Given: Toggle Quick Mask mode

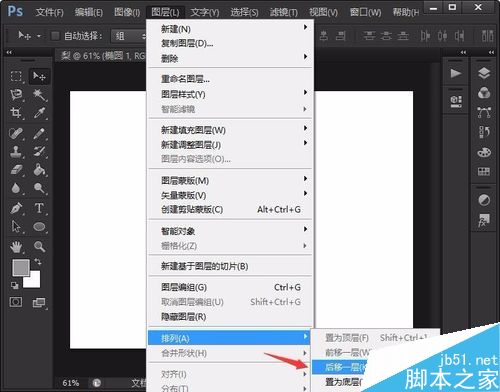Looking at the screenshot, I should (x=16, y=302).
